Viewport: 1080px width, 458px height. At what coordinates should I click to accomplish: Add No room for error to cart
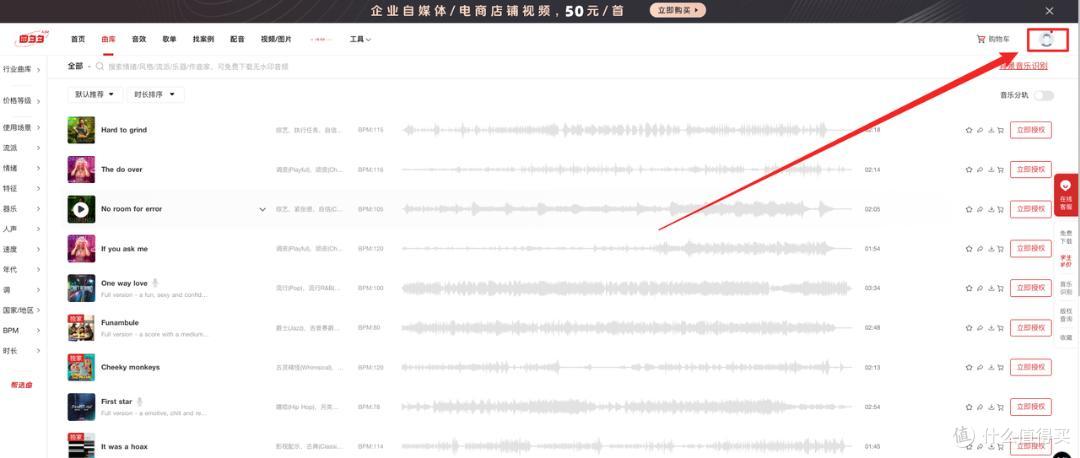tap(1000, 209)
